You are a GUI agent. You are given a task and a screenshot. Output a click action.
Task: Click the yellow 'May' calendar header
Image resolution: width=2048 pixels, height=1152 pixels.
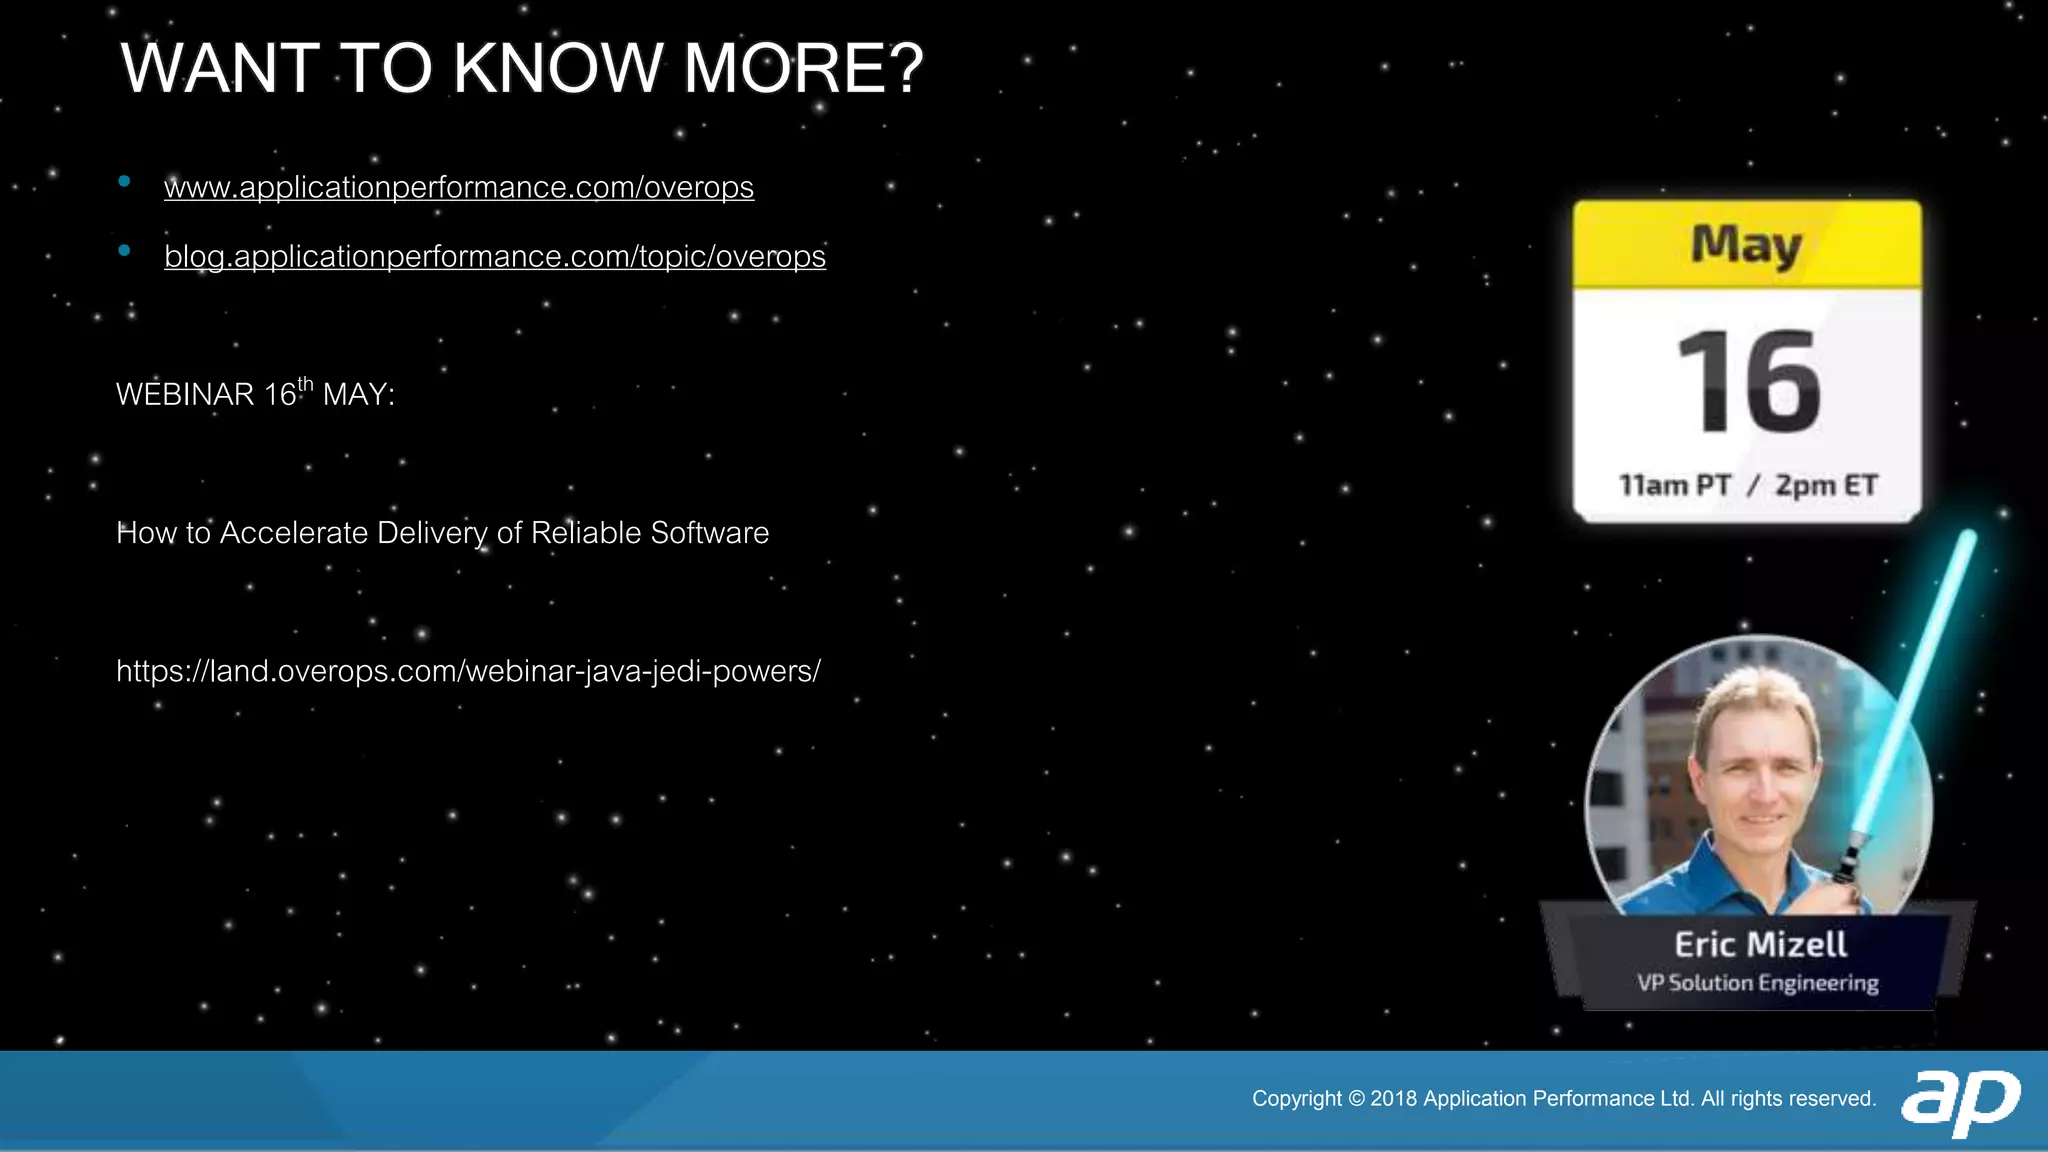tap(1747, 245)
